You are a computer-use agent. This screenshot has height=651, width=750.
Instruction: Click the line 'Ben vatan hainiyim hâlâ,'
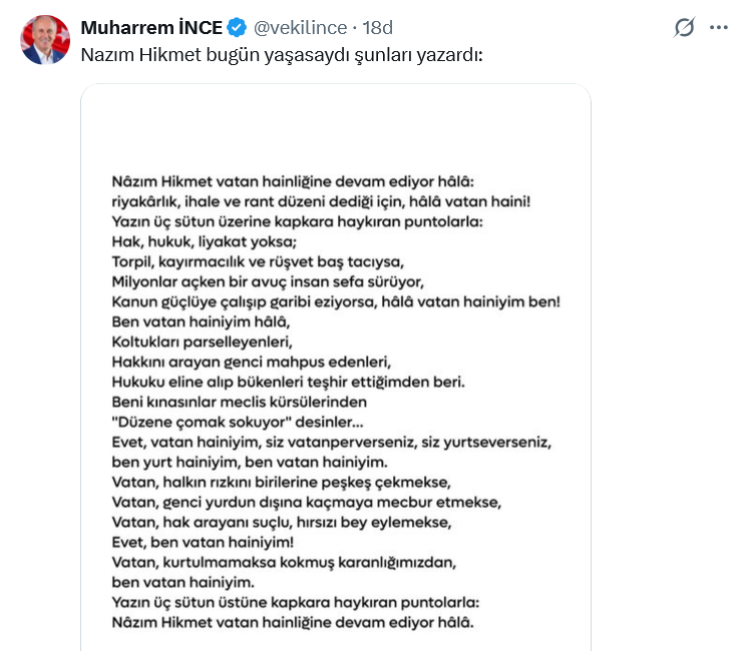201,322
